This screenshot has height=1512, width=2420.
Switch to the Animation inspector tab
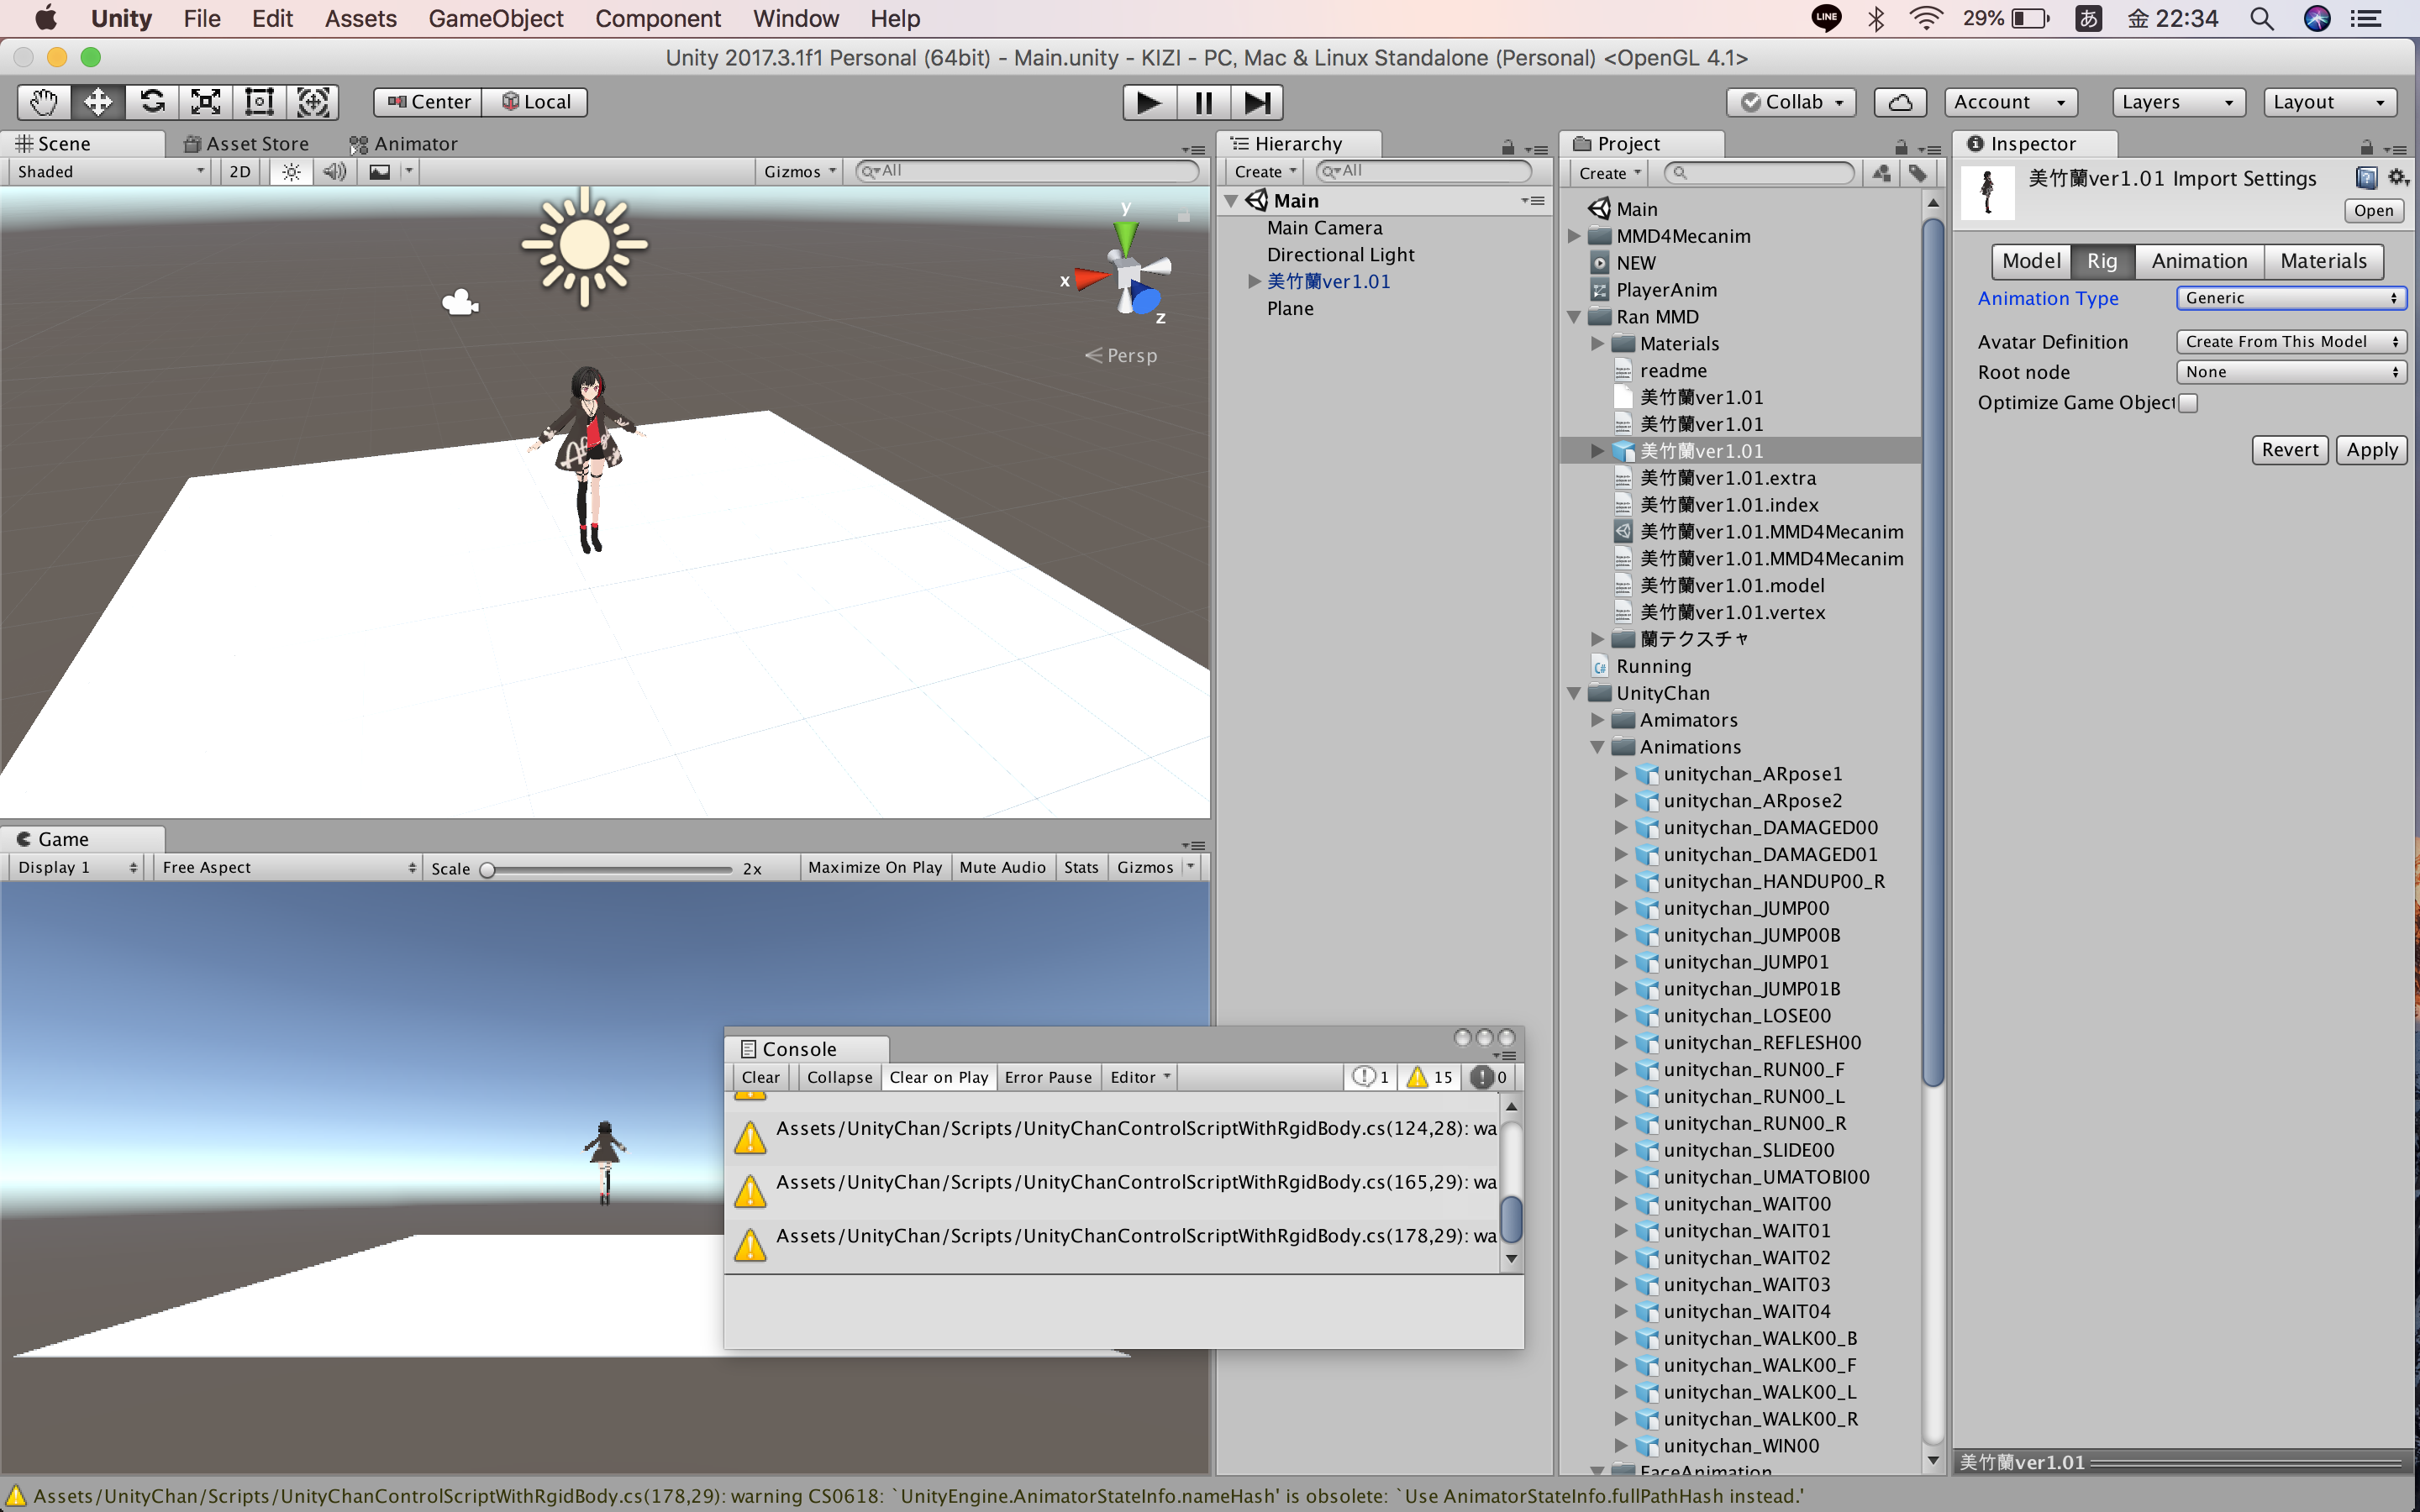[x=2199, y=260]
